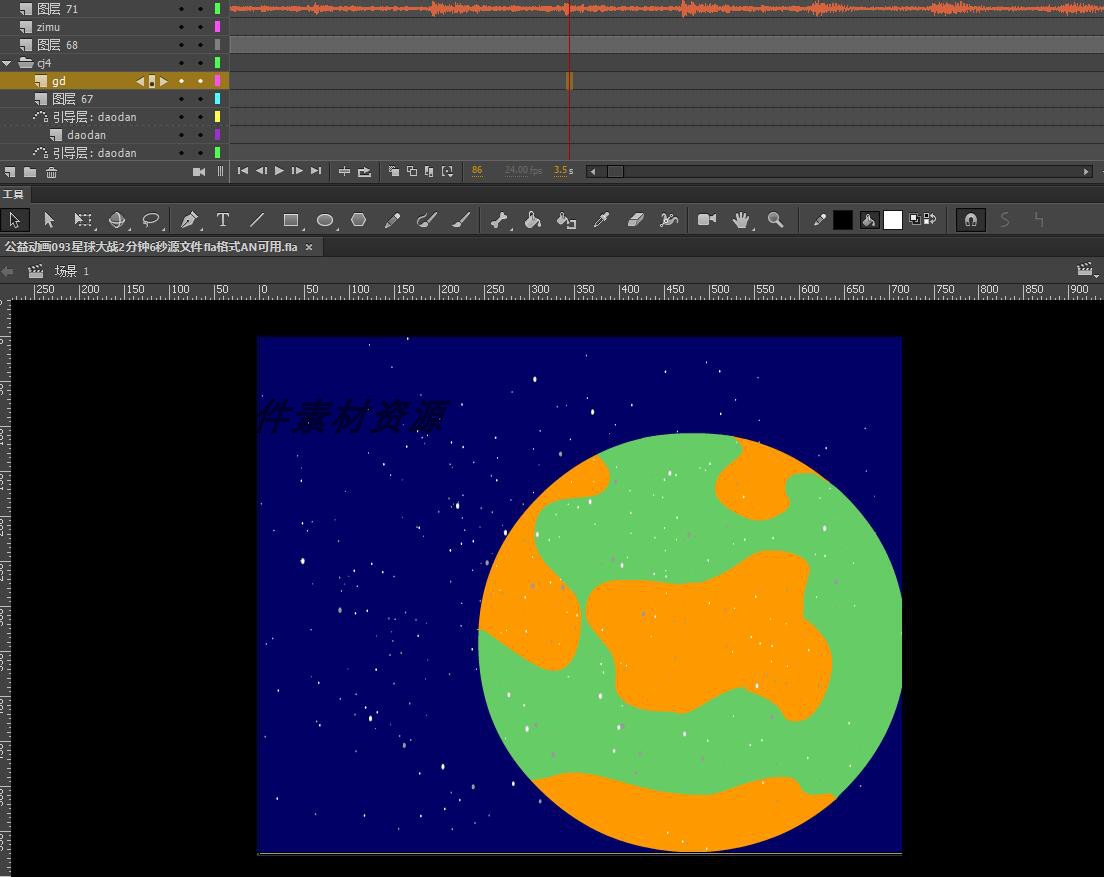Select the Line tool
1104x877 pixels.
tap(257, 220)
